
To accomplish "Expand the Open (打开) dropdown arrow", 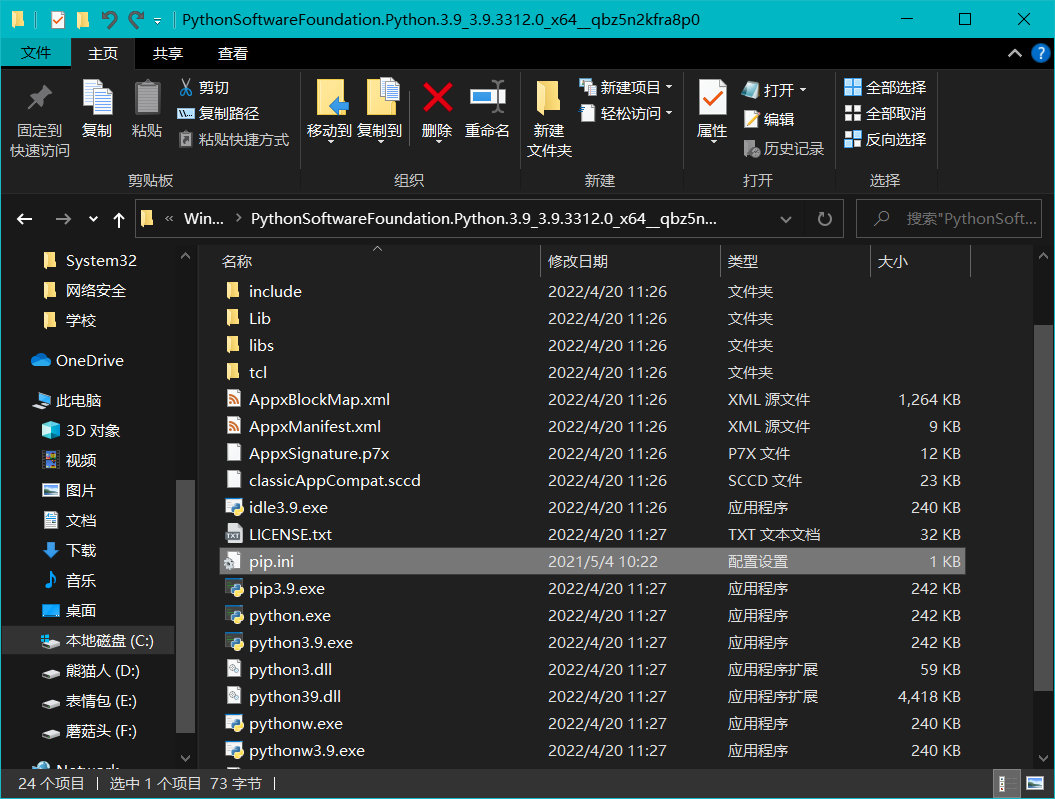I will [803, 90].
